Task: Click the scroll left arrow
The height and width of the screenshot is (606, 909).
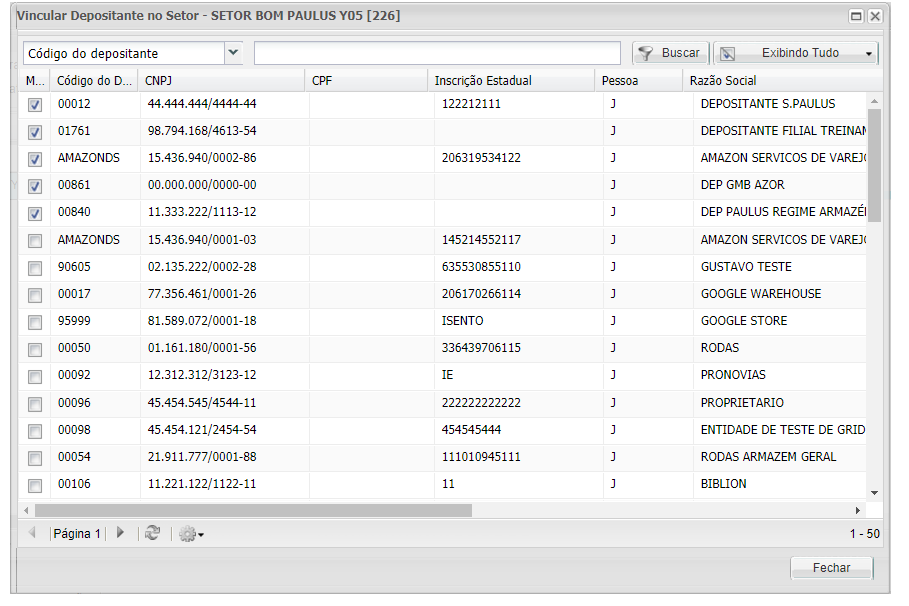Action: coord(26,510)
